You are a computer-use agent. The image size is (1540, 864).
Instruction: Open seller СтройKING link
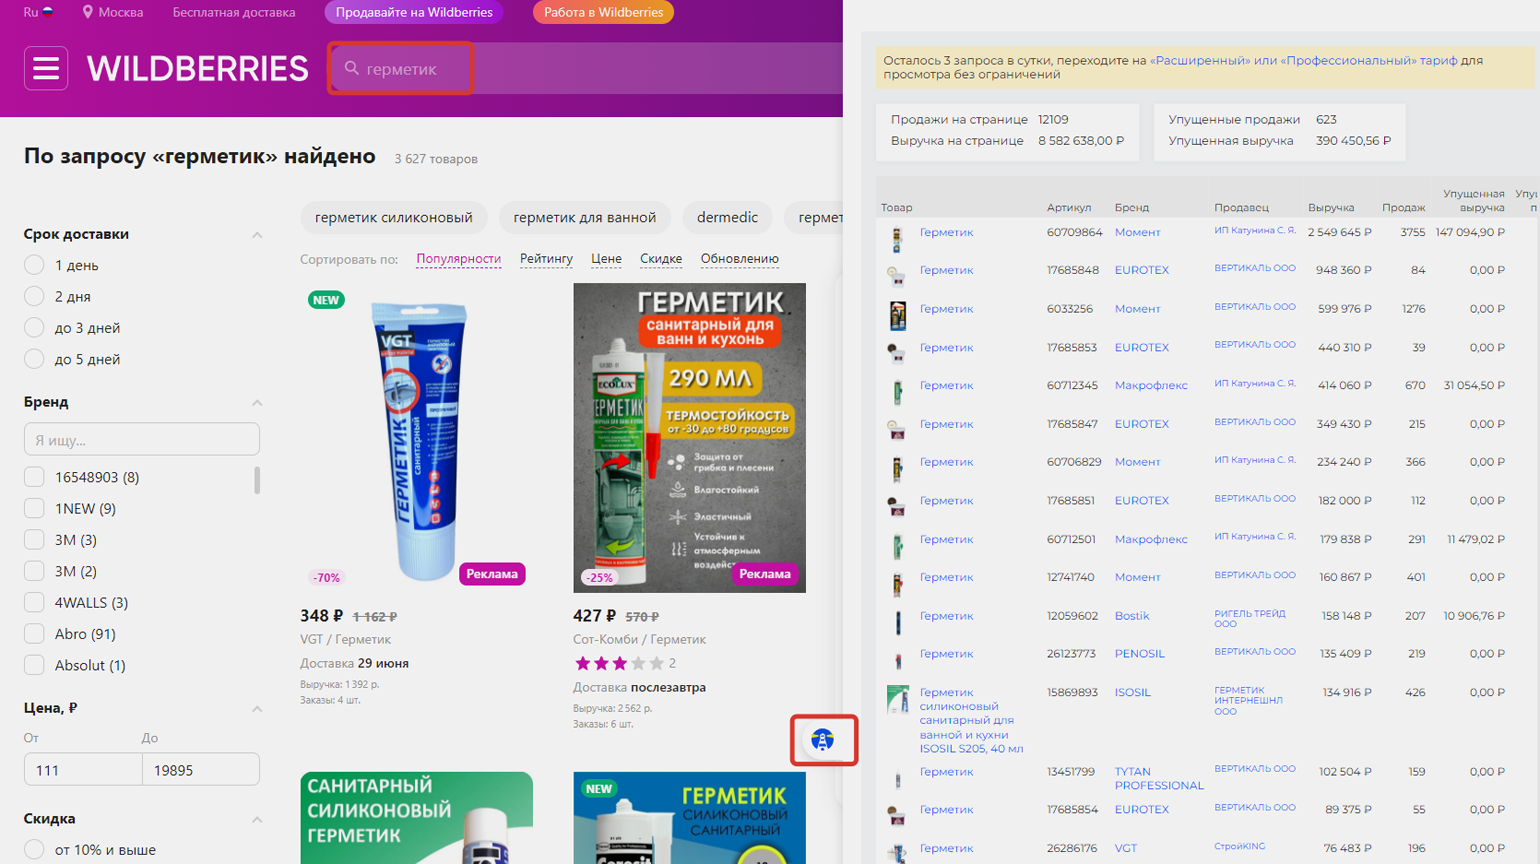(x=1239, y=846)
